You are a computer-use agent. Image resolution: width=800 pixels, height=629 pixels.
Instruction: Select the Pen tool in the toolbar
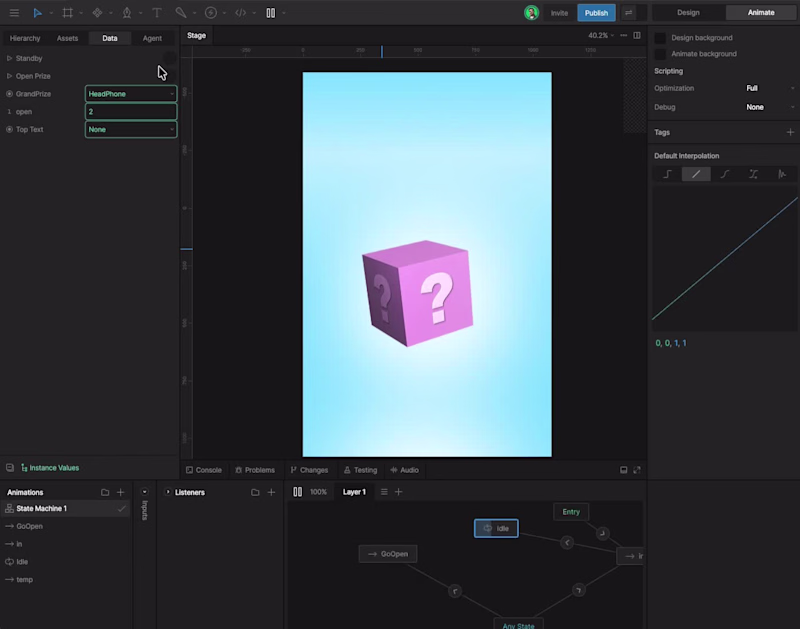(127, 12)
